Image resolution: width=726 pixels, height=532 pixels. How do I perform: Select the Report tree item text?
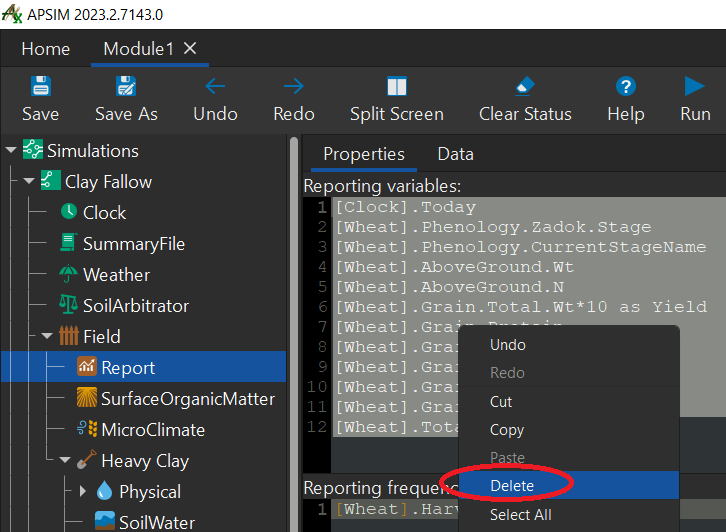coord(128,368)
